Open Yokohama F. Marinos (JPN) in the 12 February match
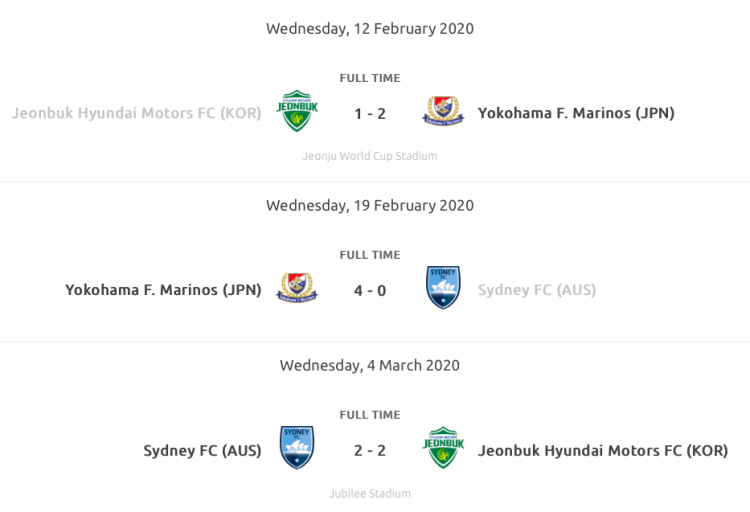This screenshot has height=512, width=750. 576,113
